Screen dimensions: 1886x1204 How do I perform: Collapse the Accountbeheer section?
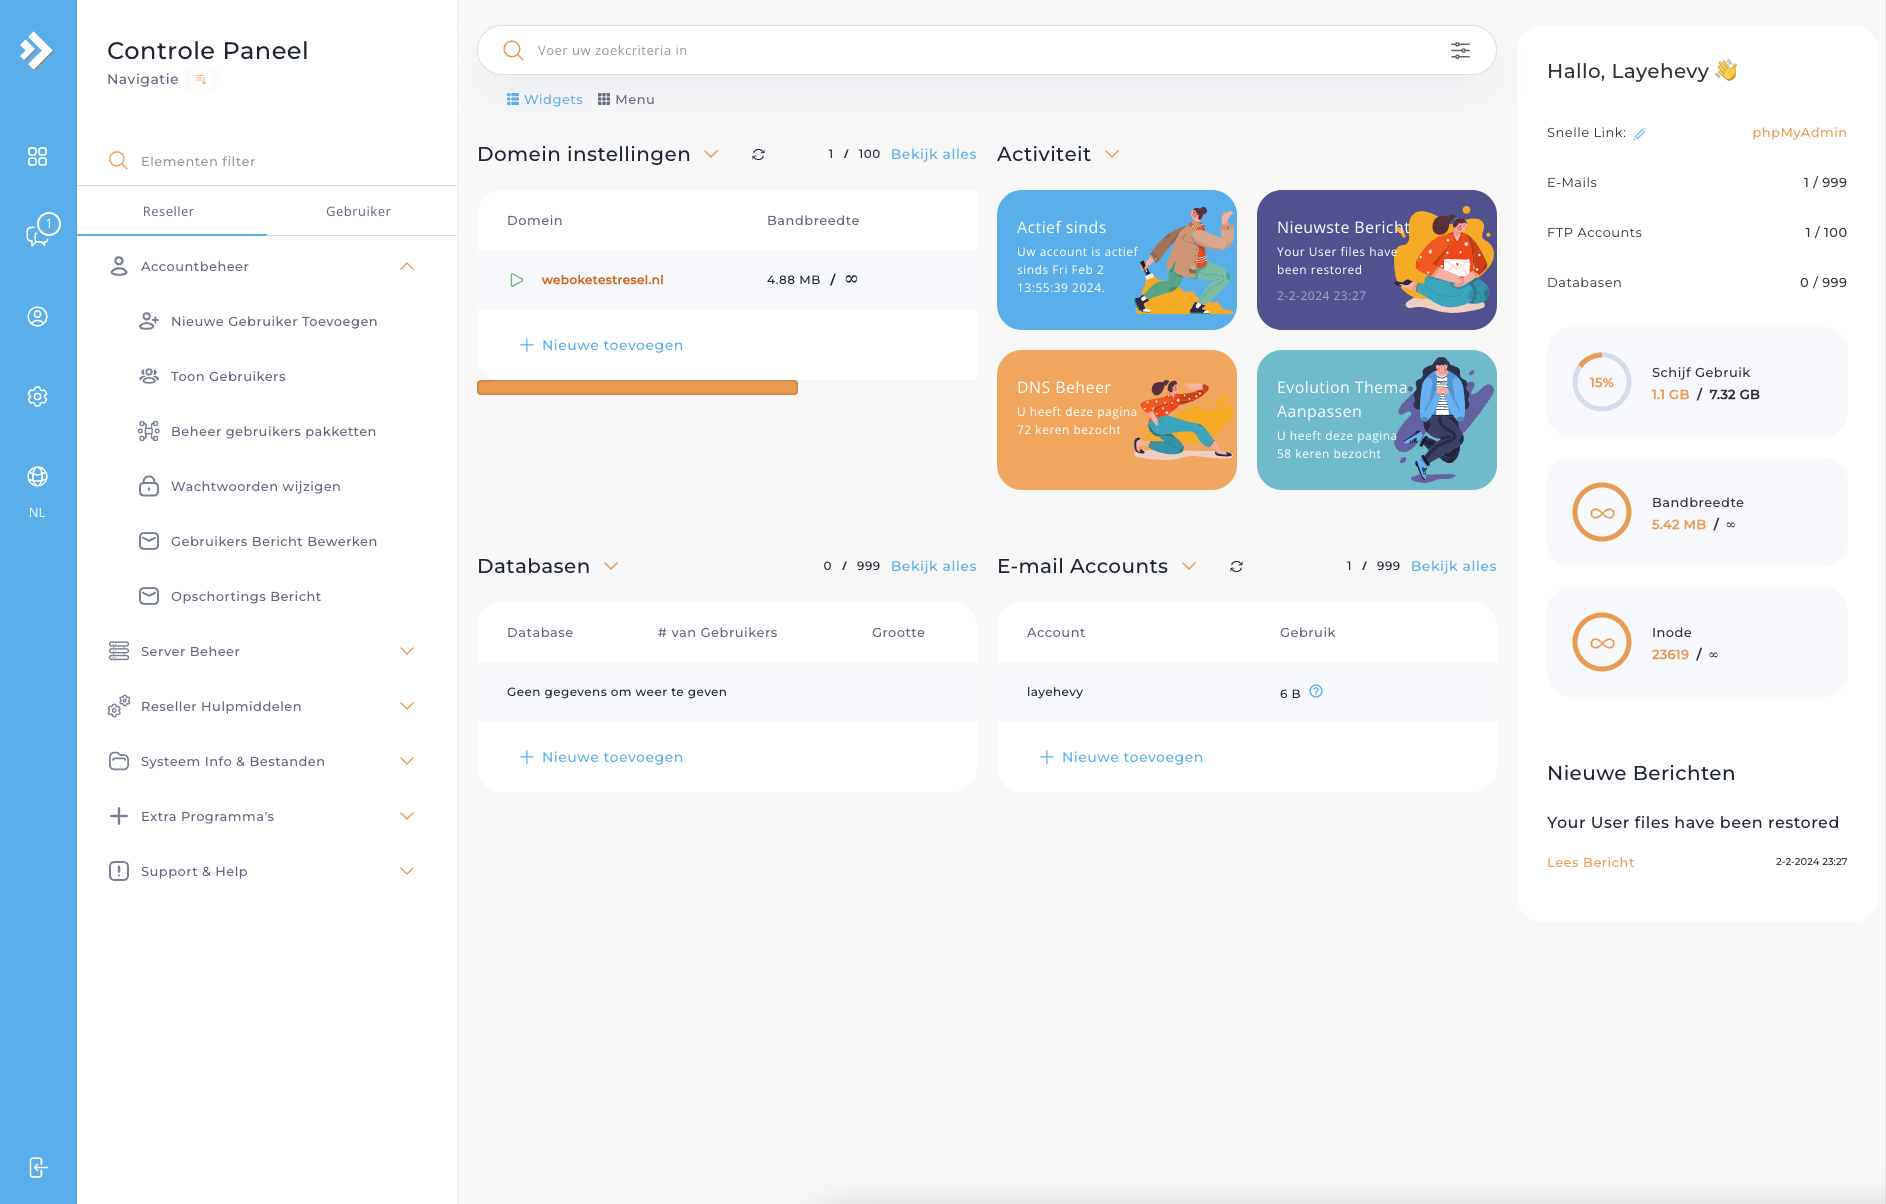407,266
